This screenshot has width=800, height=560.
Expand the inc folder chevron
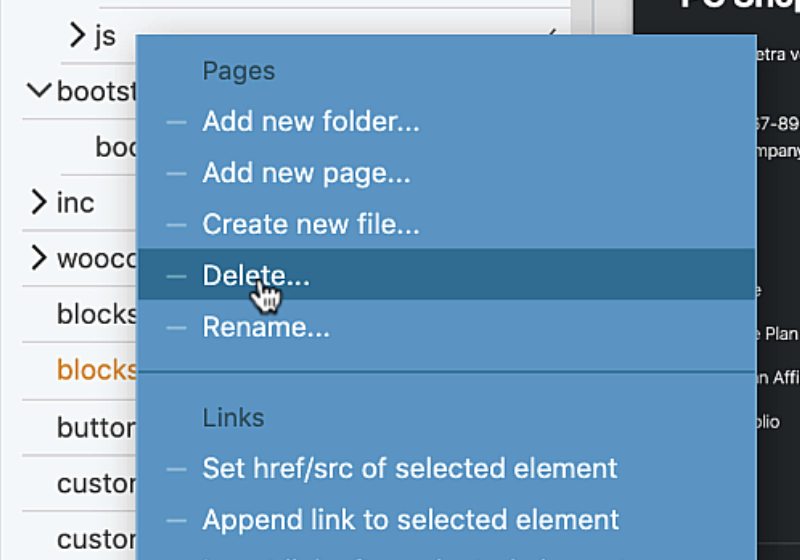coord(39,202)
